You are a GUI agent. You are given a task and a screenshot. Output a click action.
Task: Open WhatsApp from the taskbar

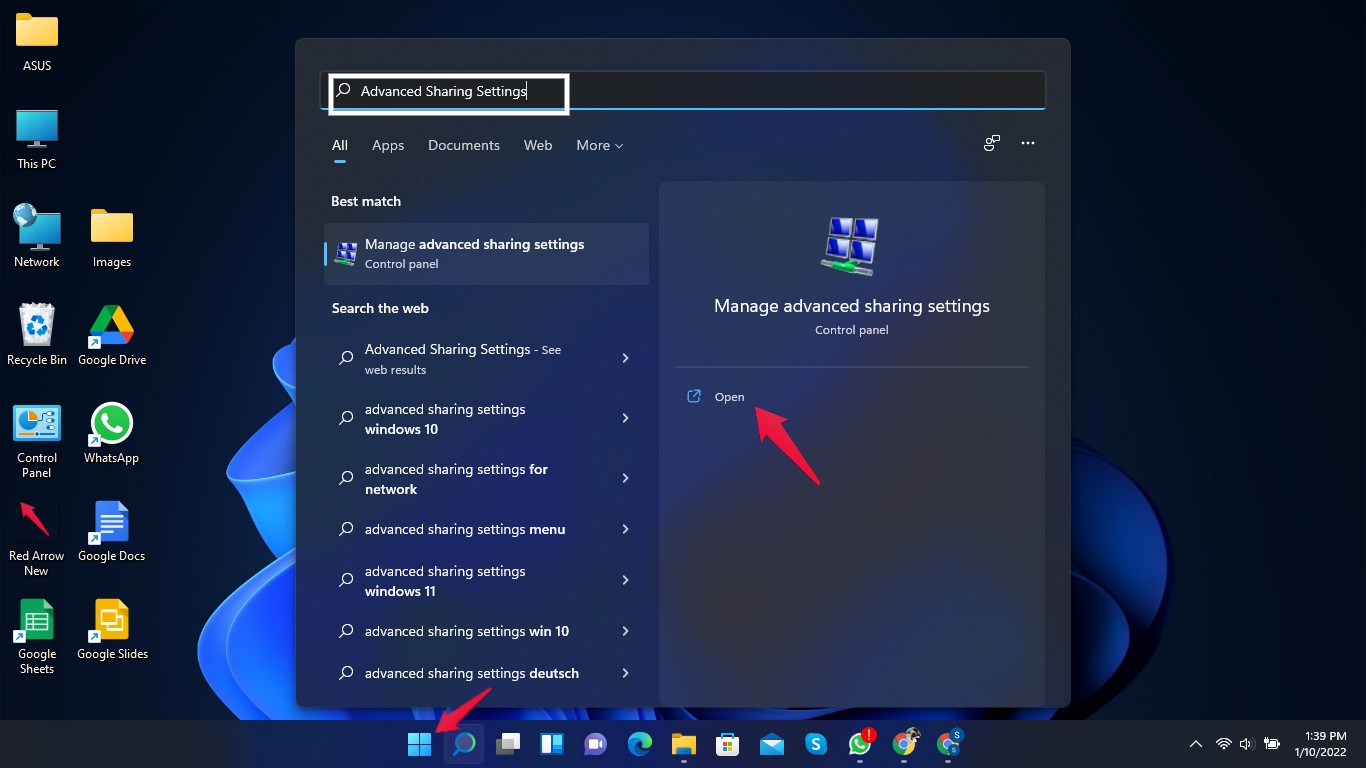click(859, 744)
